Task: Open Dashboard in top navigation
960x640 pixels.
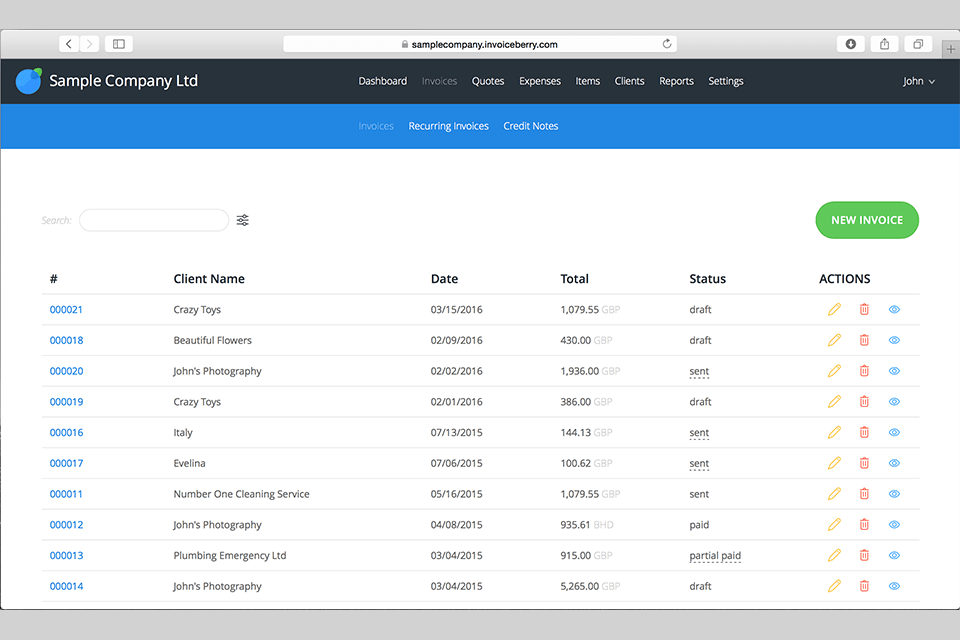Action: 383,81
